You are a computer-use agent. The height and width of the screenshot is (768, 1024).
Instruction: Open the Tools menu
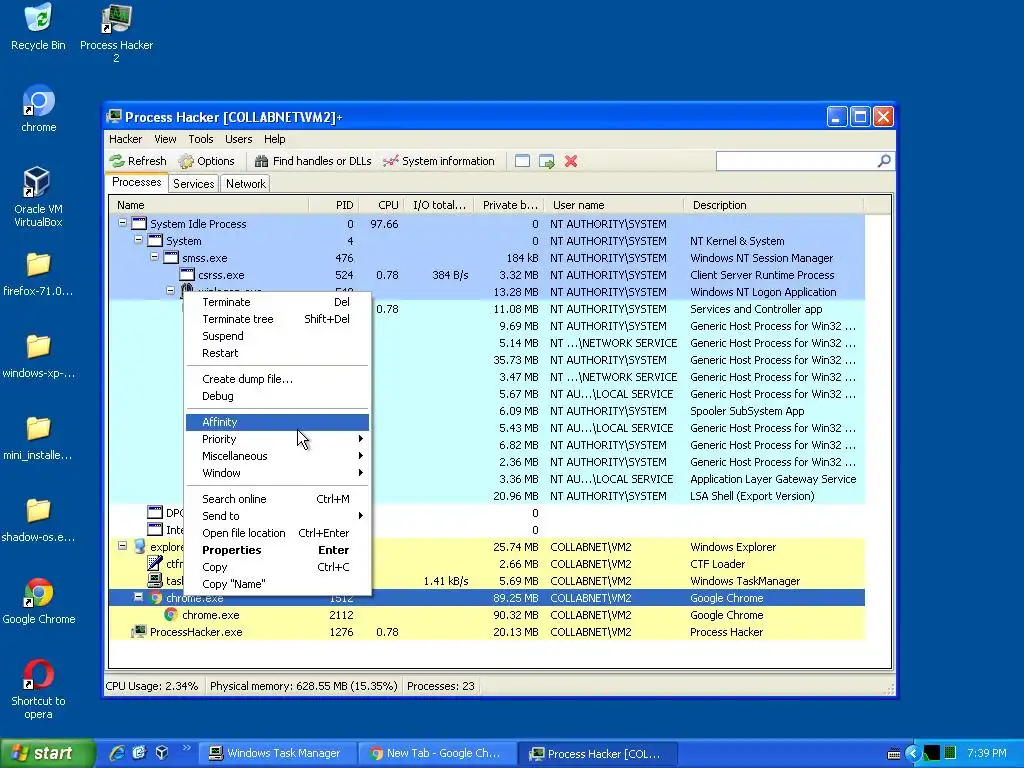(200, 139)
